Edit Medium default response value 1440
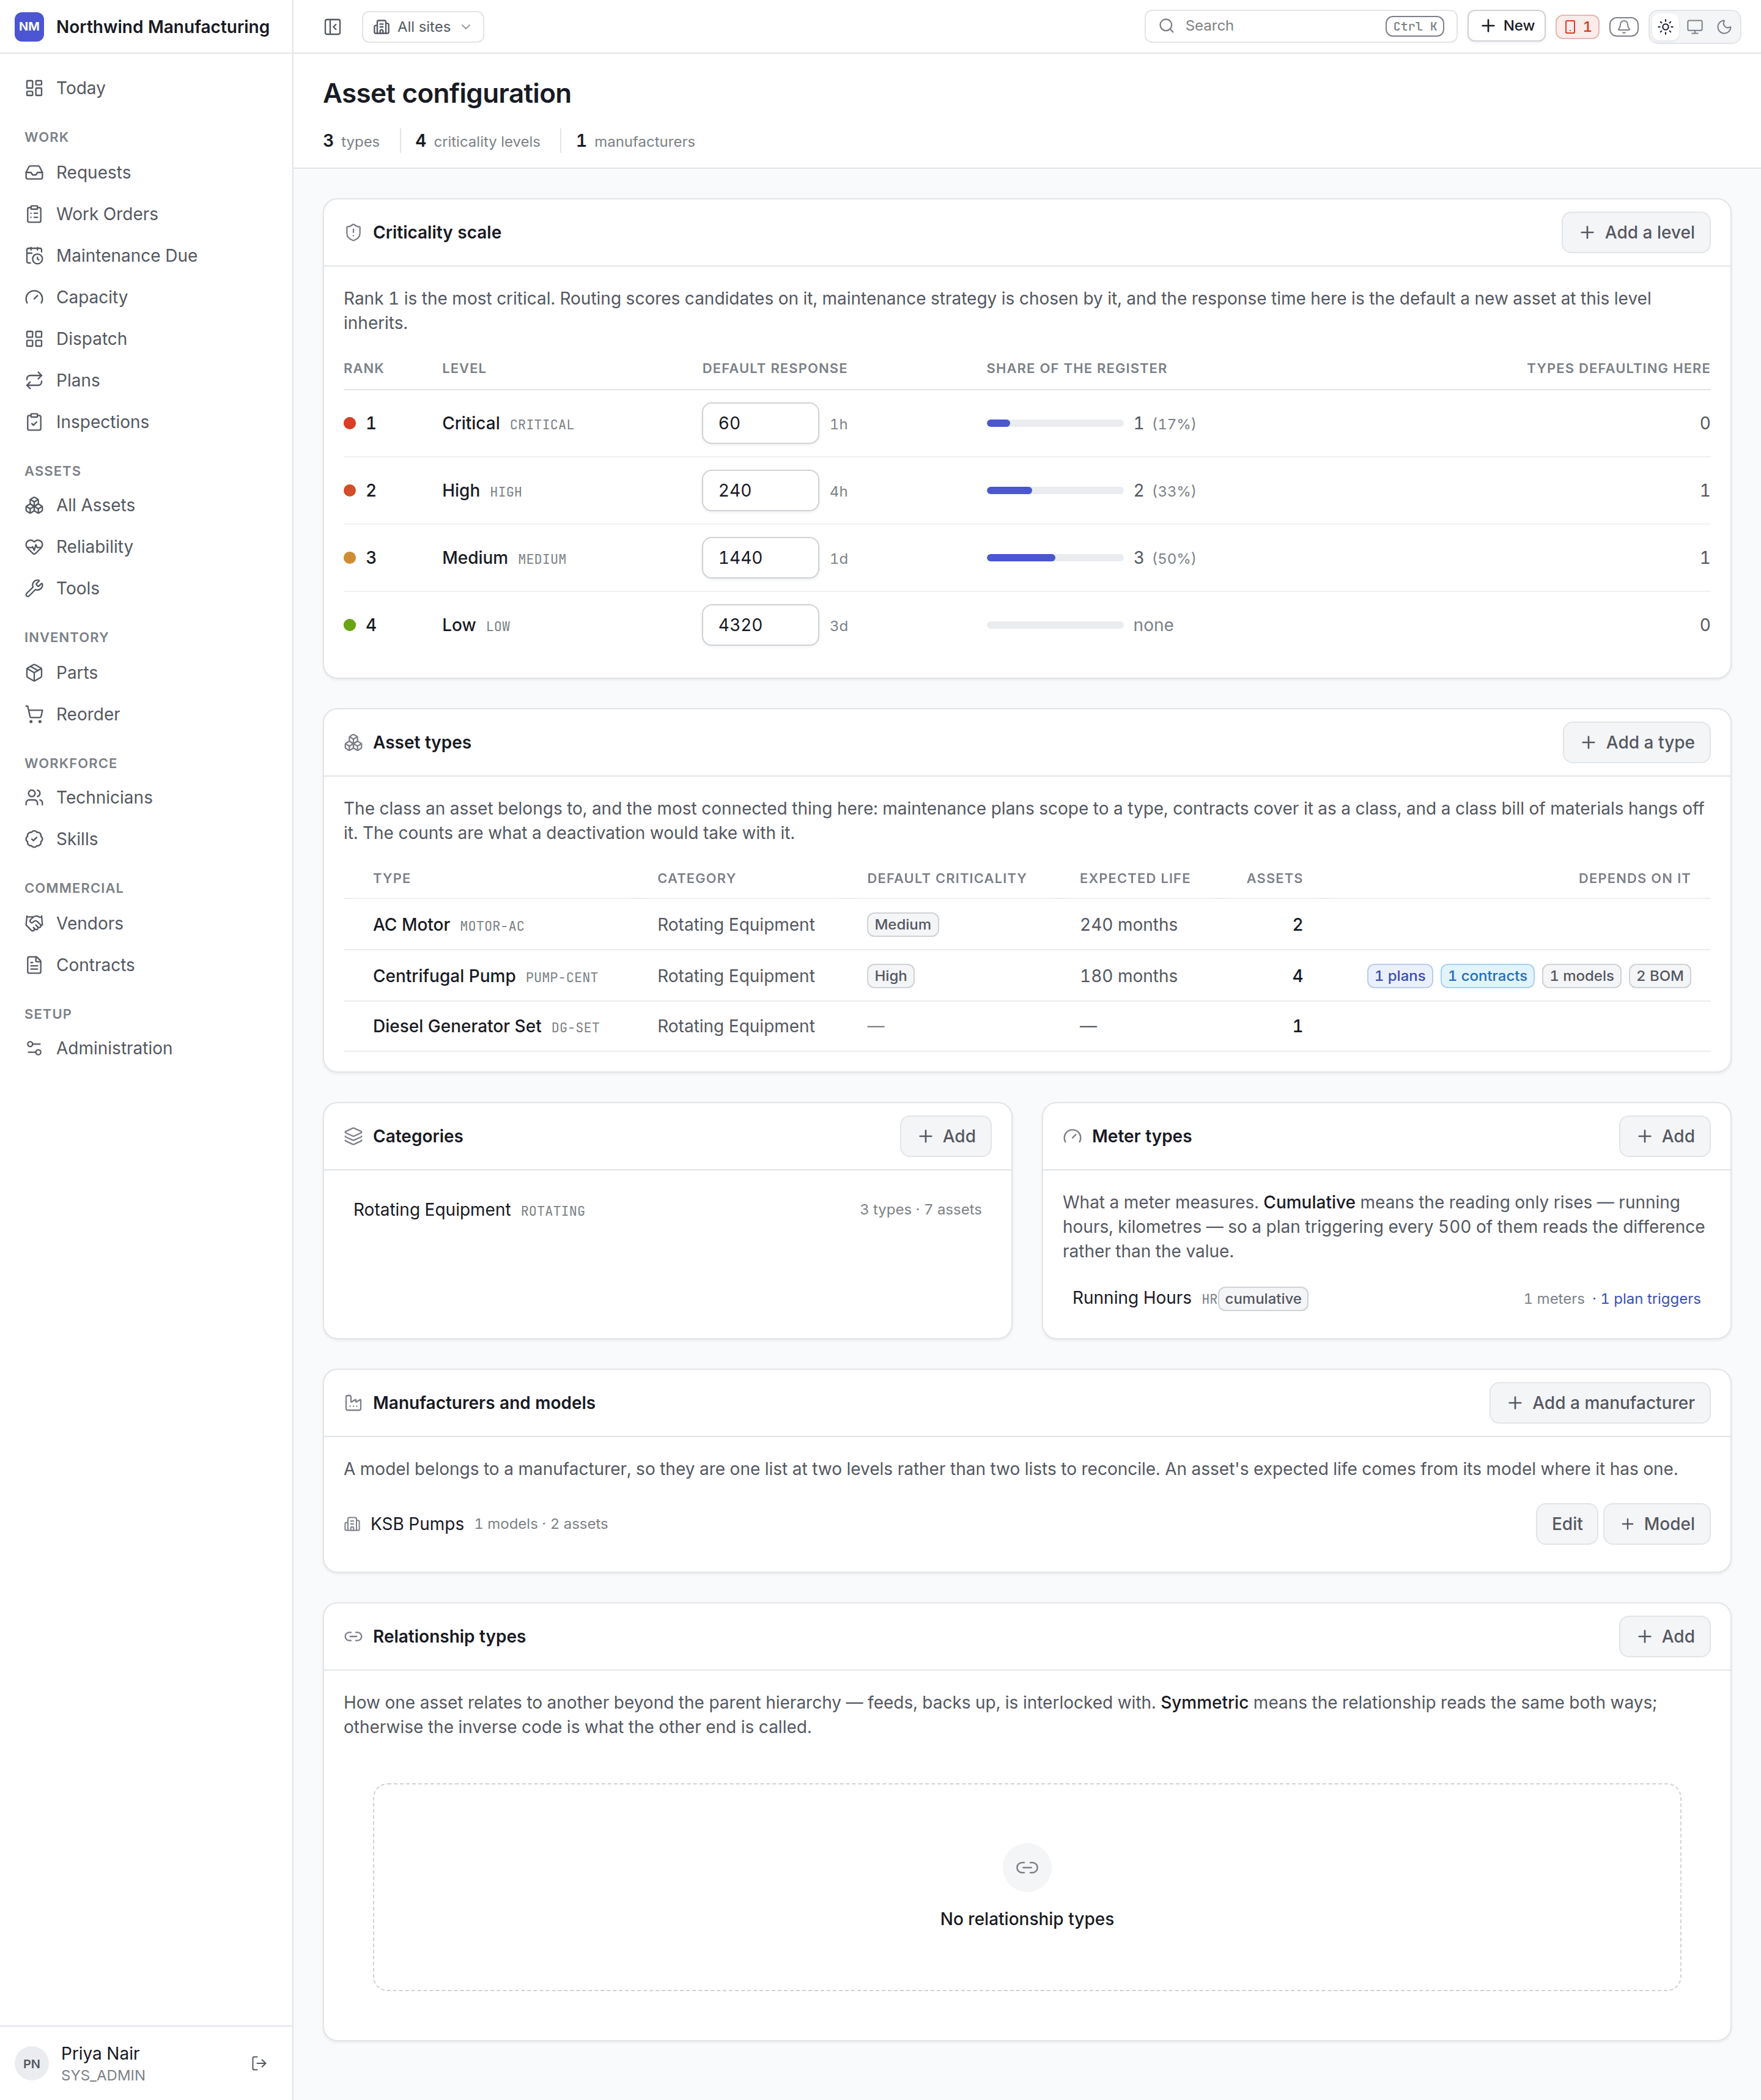 760,557
